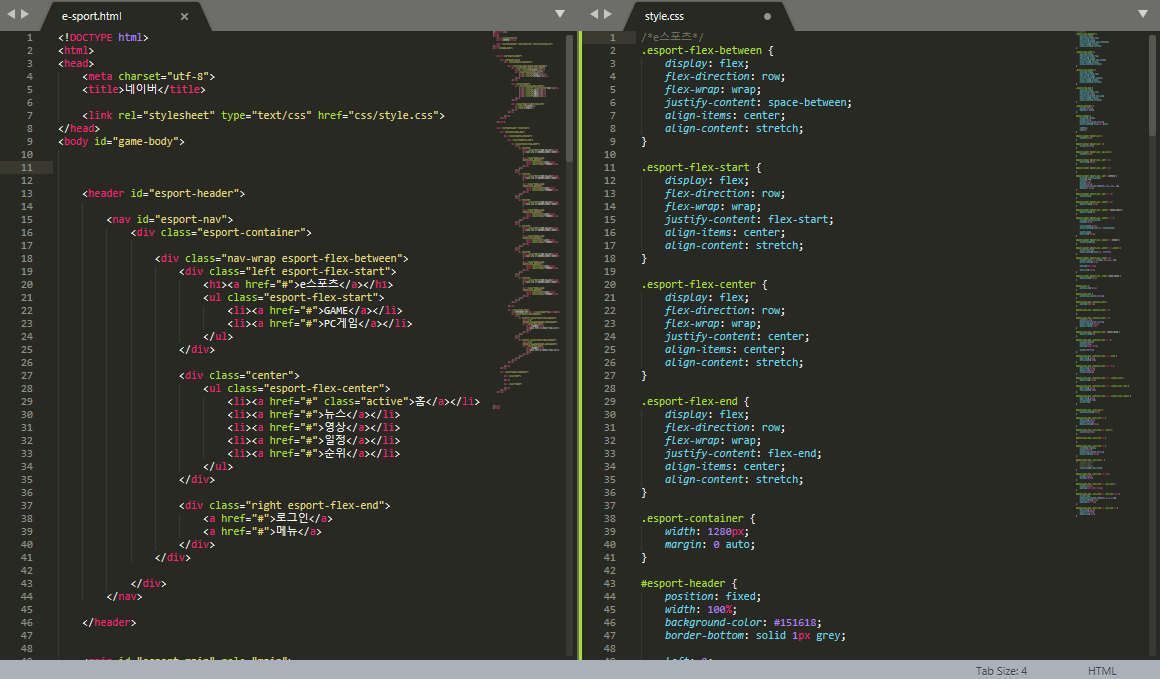Click justify-content: flex-start line
Viewport: 1160px width, 679px height.
pos(749,220)
